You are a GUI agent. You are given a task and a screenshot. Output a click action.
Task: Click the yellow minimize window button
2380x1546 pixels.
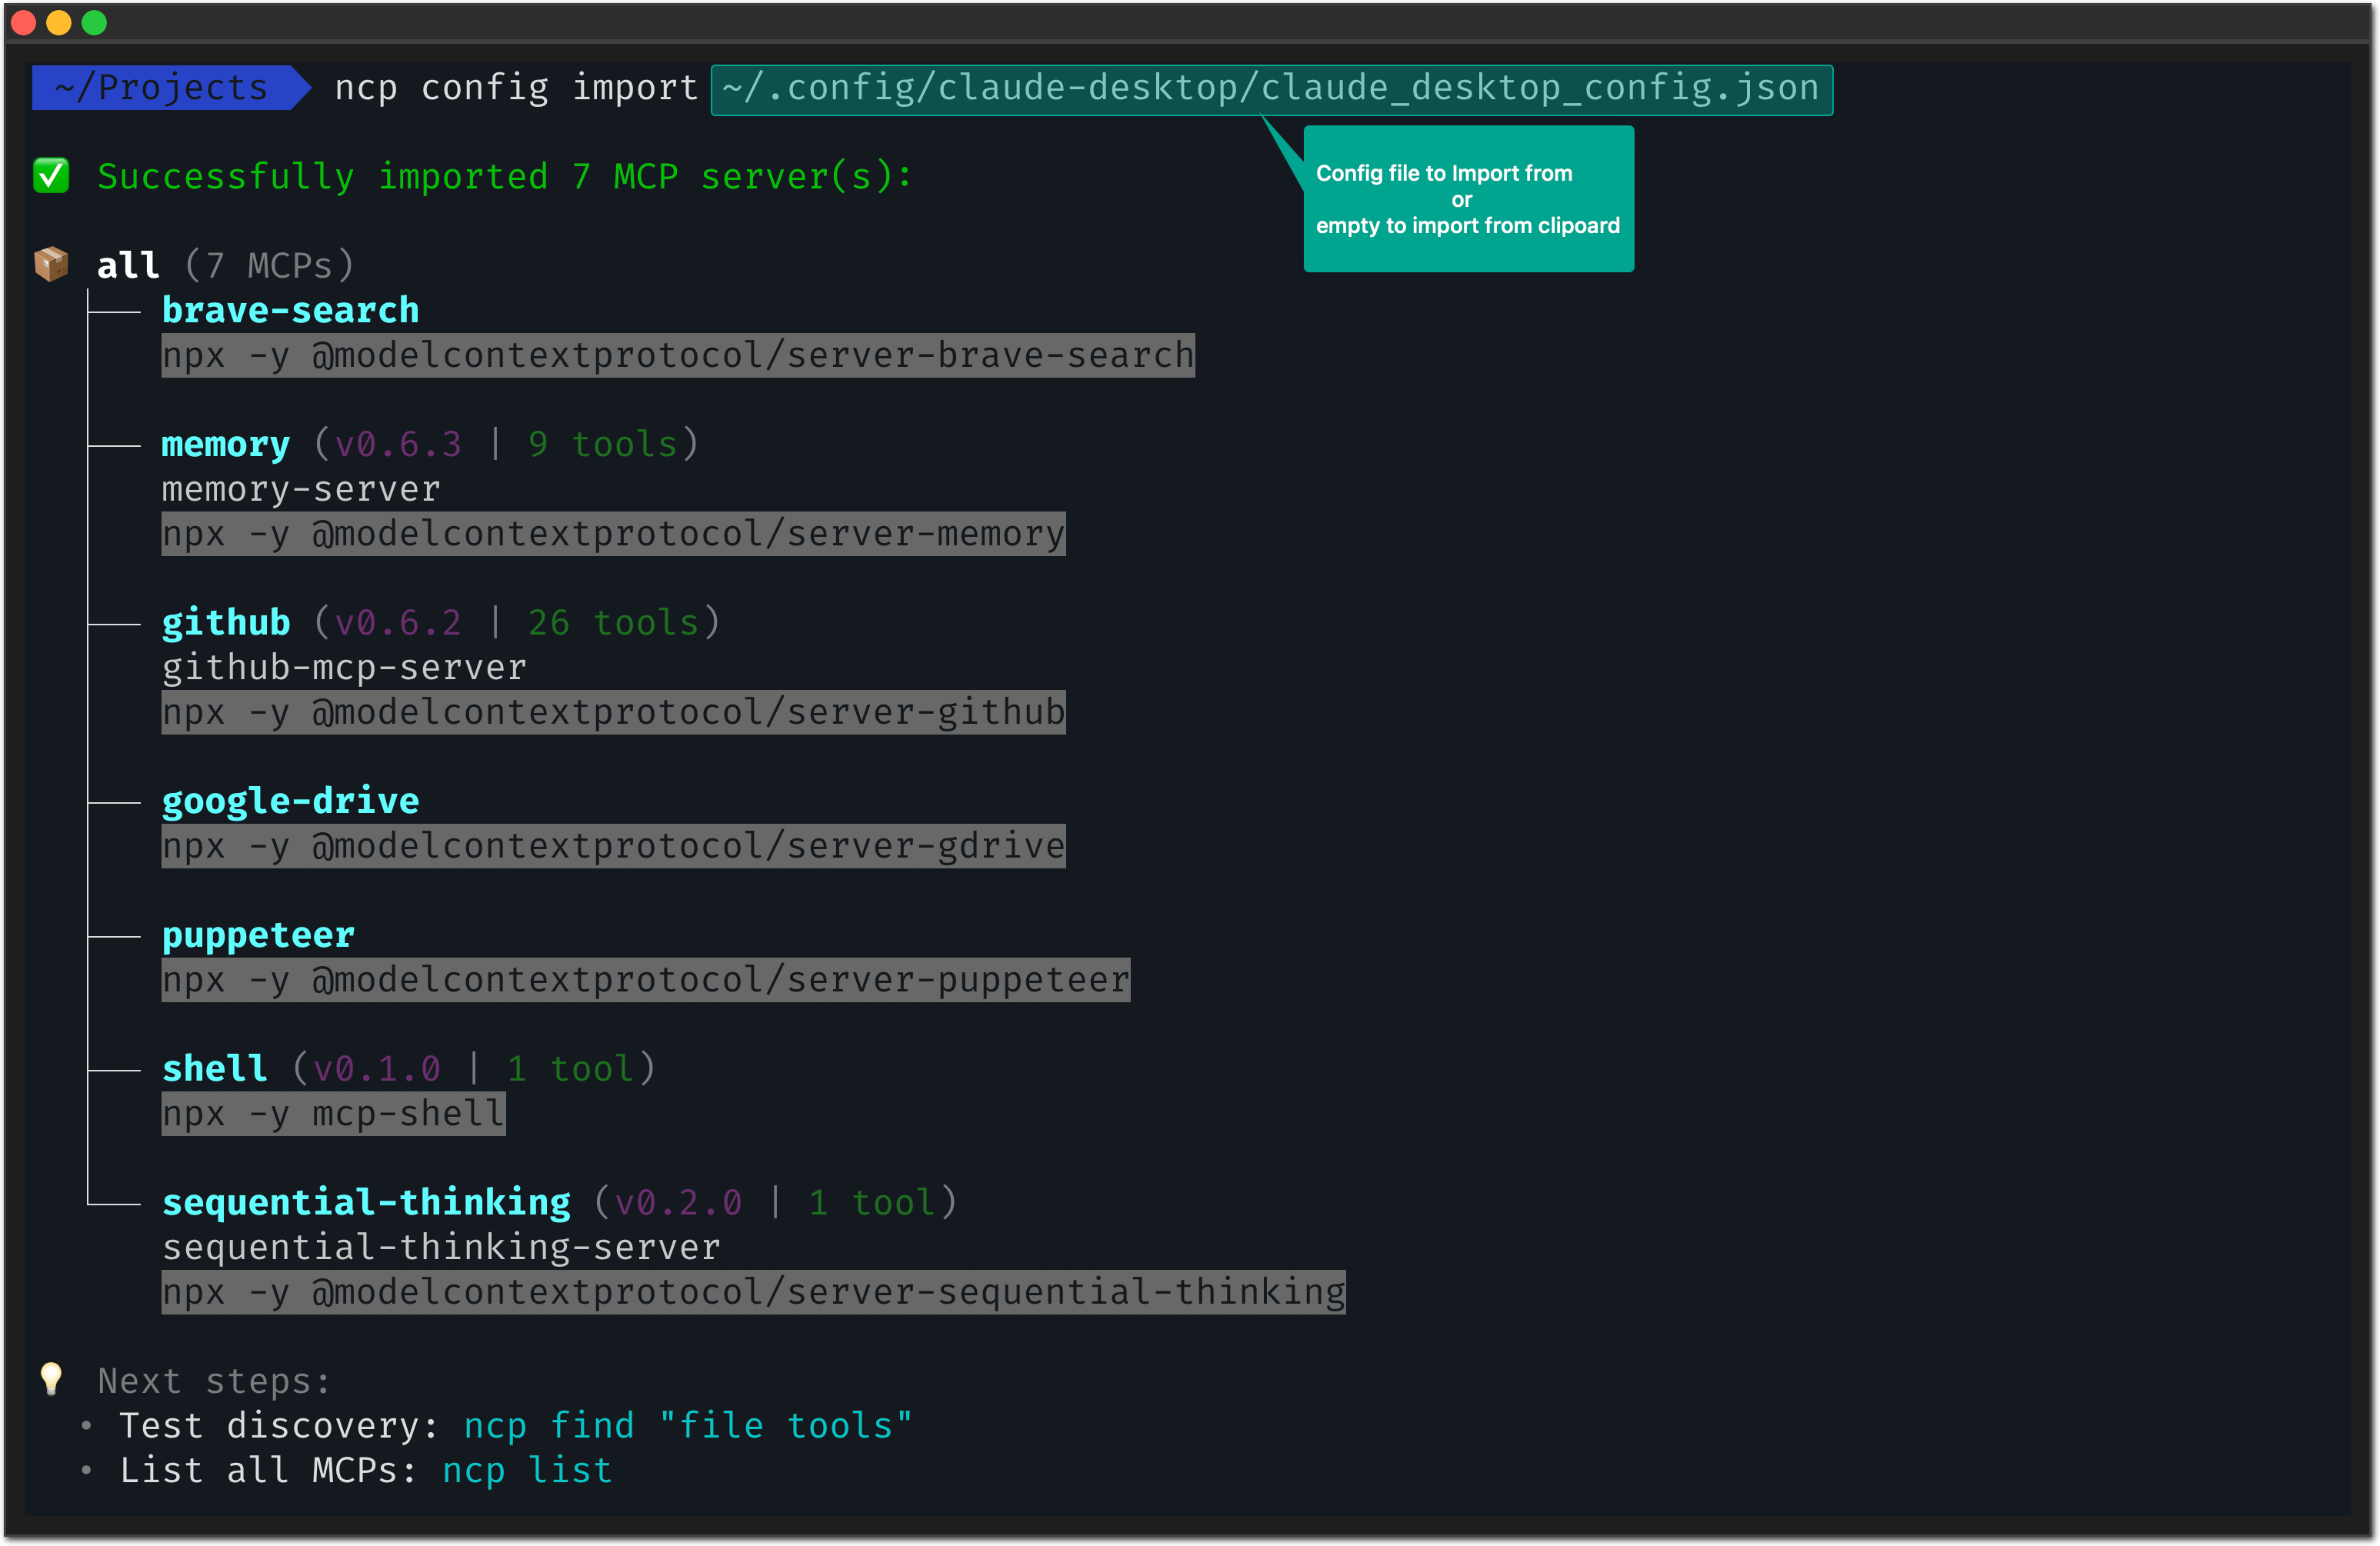[x=59, y=22]
